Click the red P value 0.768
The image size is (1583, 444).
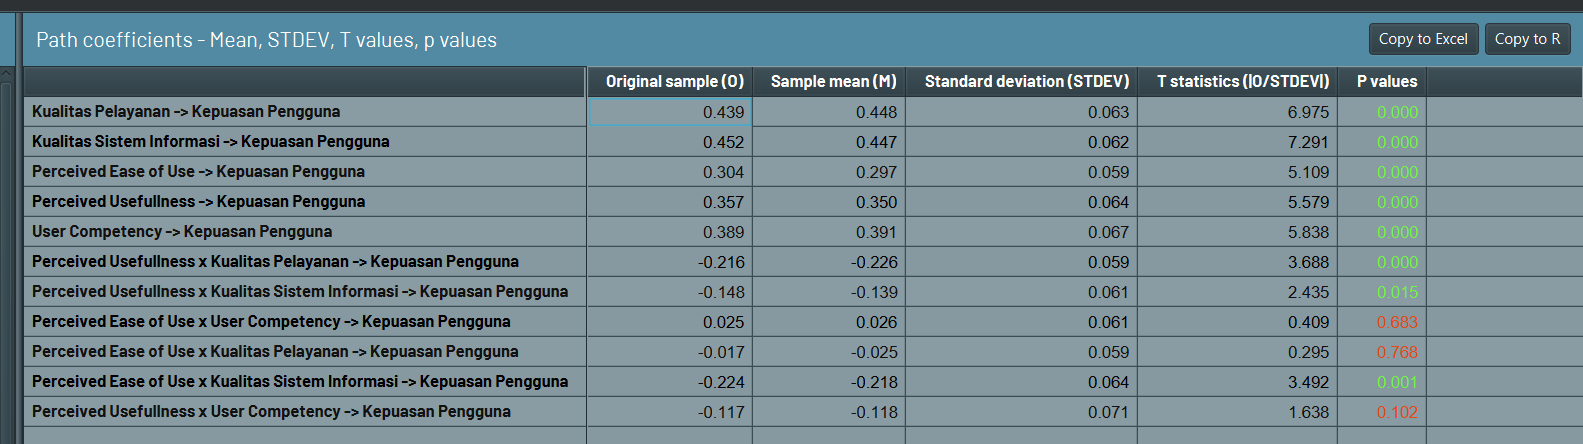pyautogui.click(x=1397, y=352)
